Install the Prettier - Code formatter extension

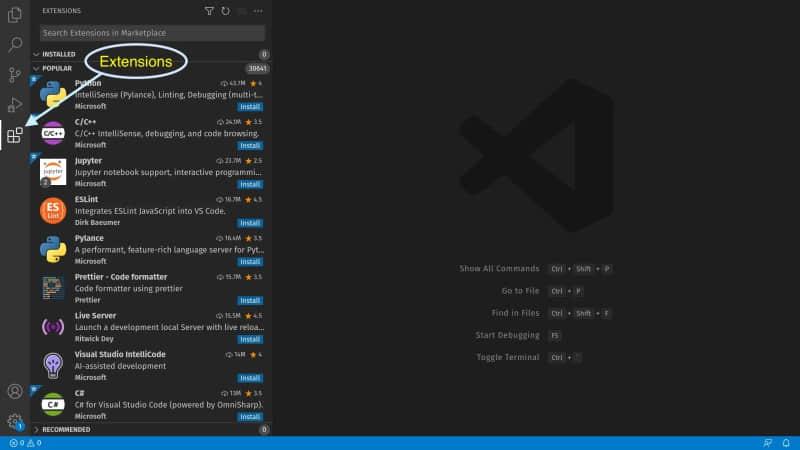point(250,300)
